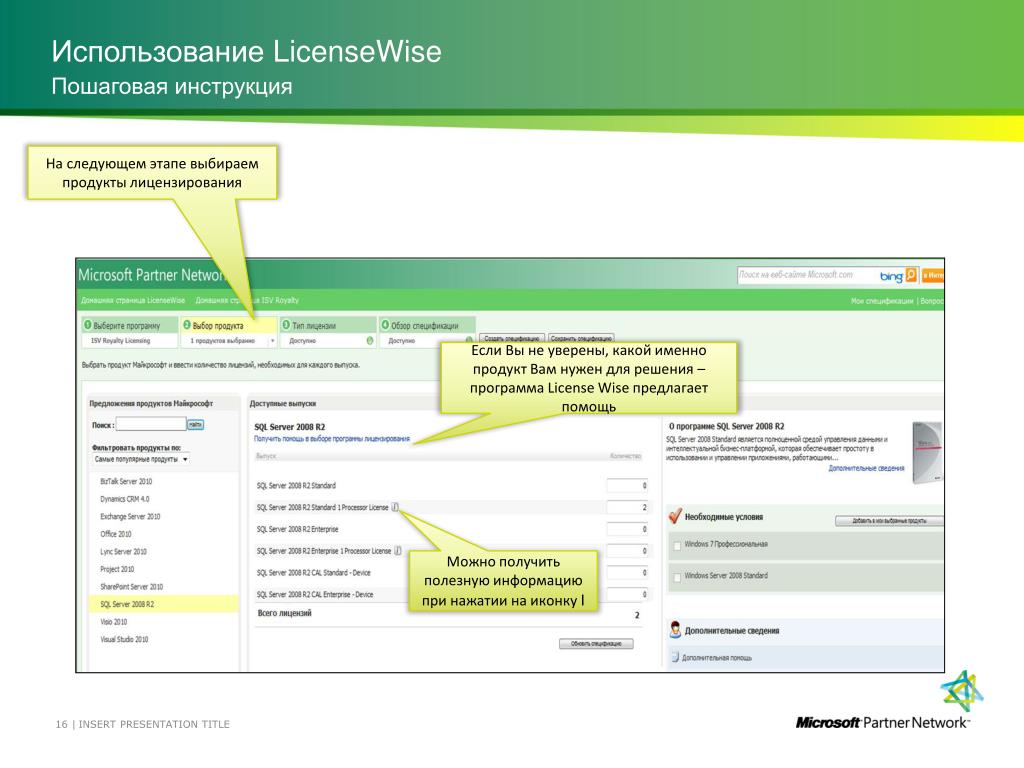
Task: Click info icon beside Standard 1 Processor License
Action: [x=395, y=507]
